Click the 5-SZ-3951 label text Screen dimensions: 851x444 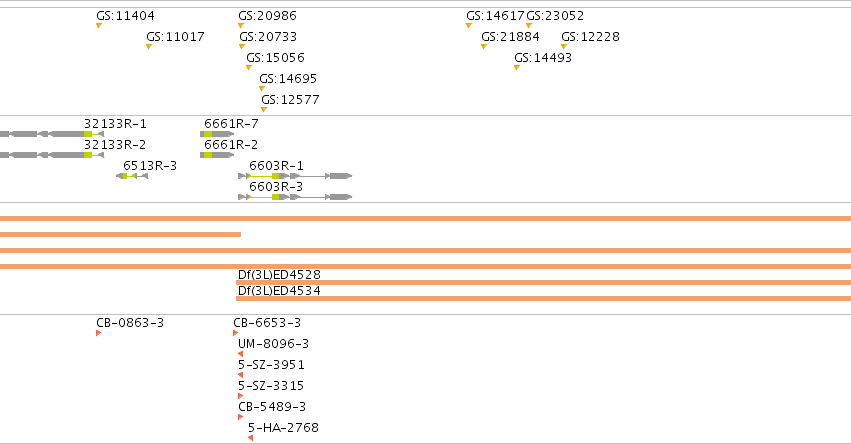click(271, 365)
